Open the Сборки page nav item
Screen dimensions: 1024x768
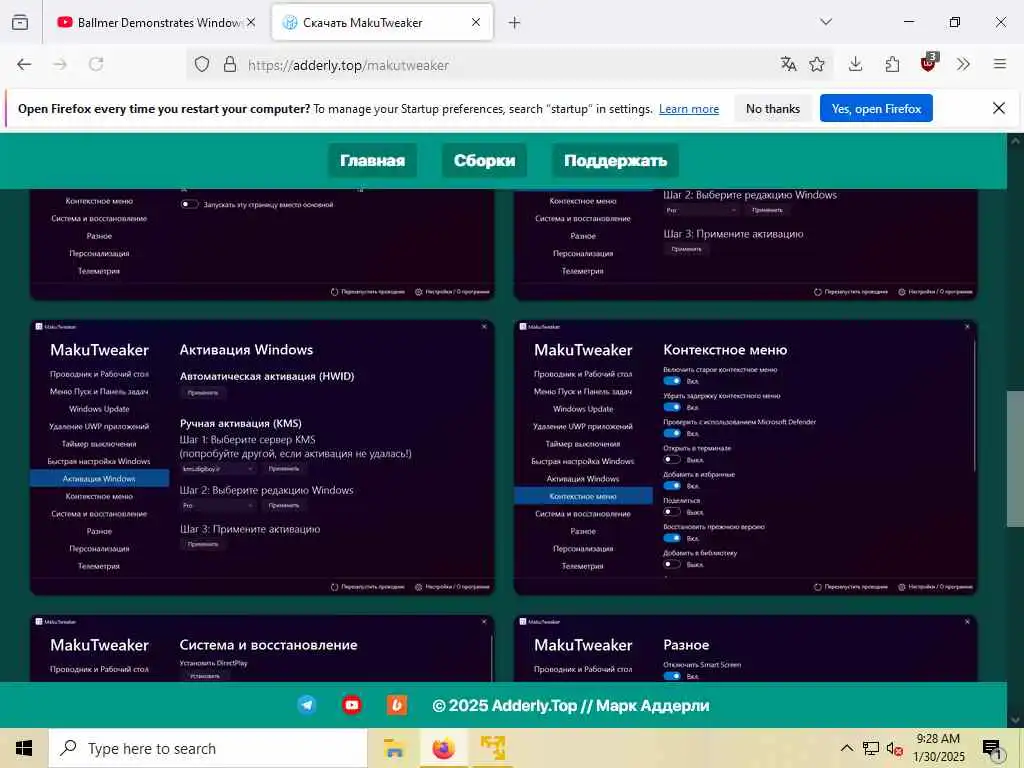point(485,161)
